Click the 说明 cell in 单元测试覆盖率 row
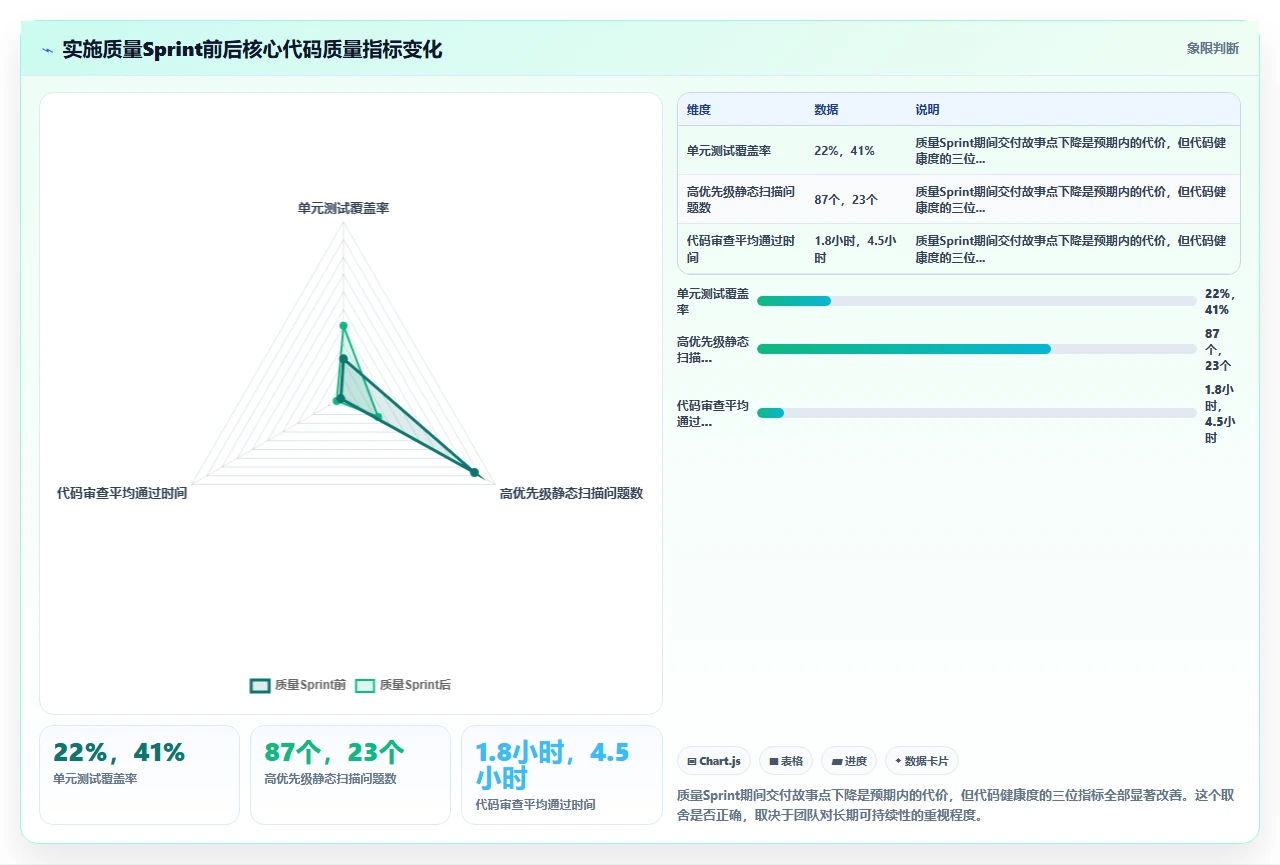The height and width of the screenshot is (865, 1280). 1071,151
